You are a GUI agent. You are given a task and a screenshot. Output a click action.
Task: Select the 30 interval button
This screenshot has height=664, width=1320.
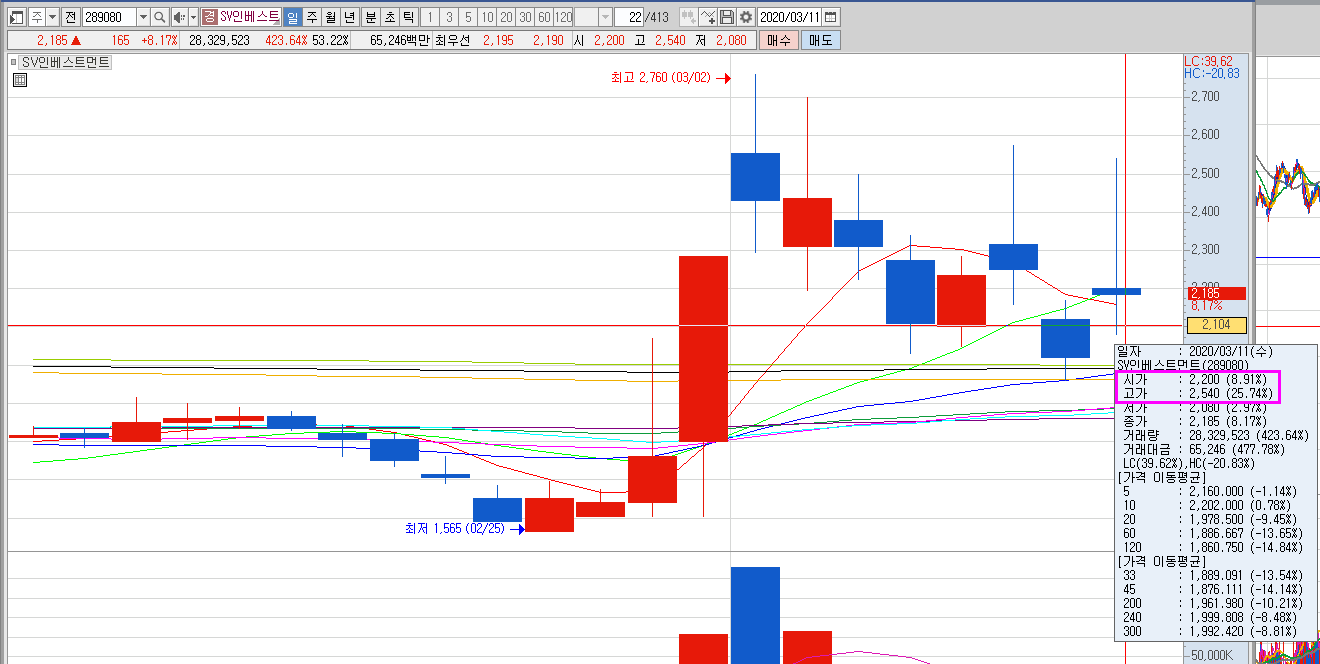[x=525, y=17]
